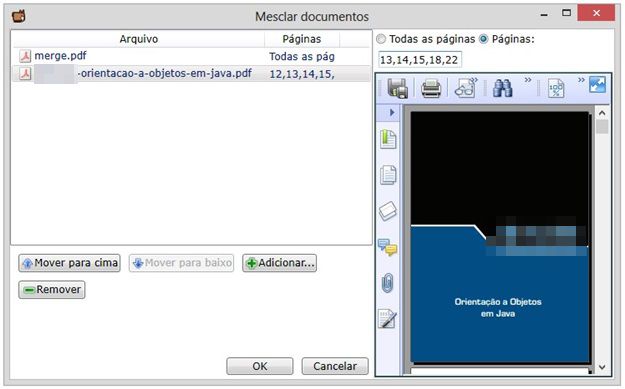Click the pages field containing 13,14,15,18,22
Viewport: 625px width, 389px height.
point(420,60)
